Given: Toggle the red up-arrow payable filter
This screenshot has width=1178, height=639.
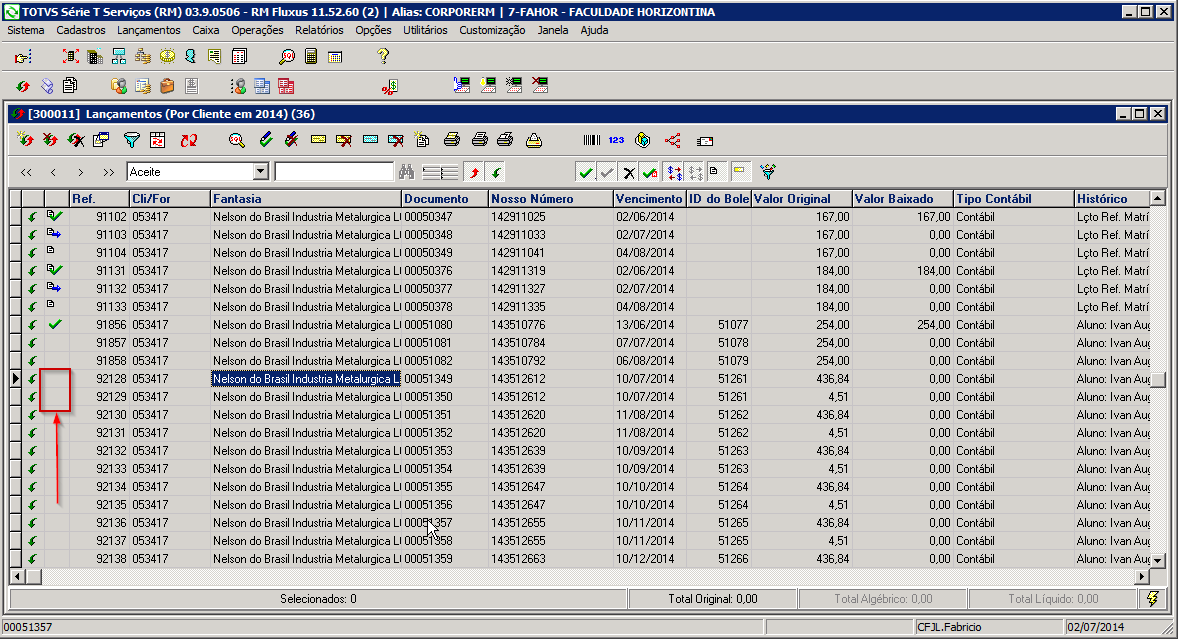Looking at the screenshot, I should coord(476,172).
